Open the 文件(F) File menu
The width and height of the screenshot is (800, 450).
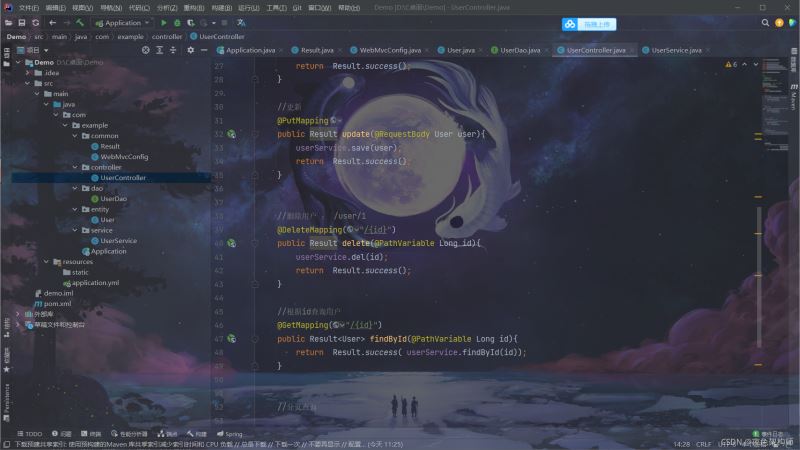29,8
